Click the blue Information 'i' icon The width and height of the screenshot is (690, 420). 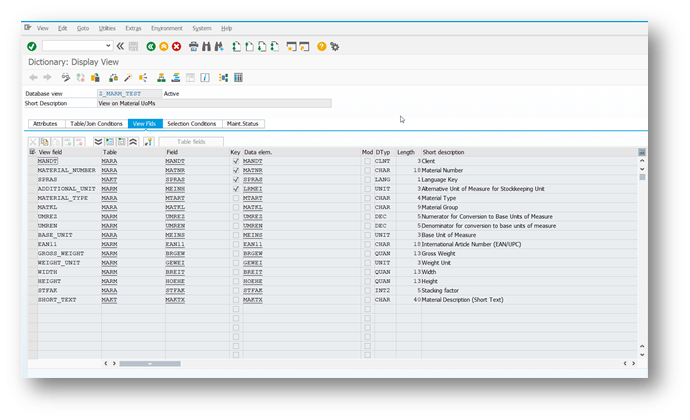point(205,78)
